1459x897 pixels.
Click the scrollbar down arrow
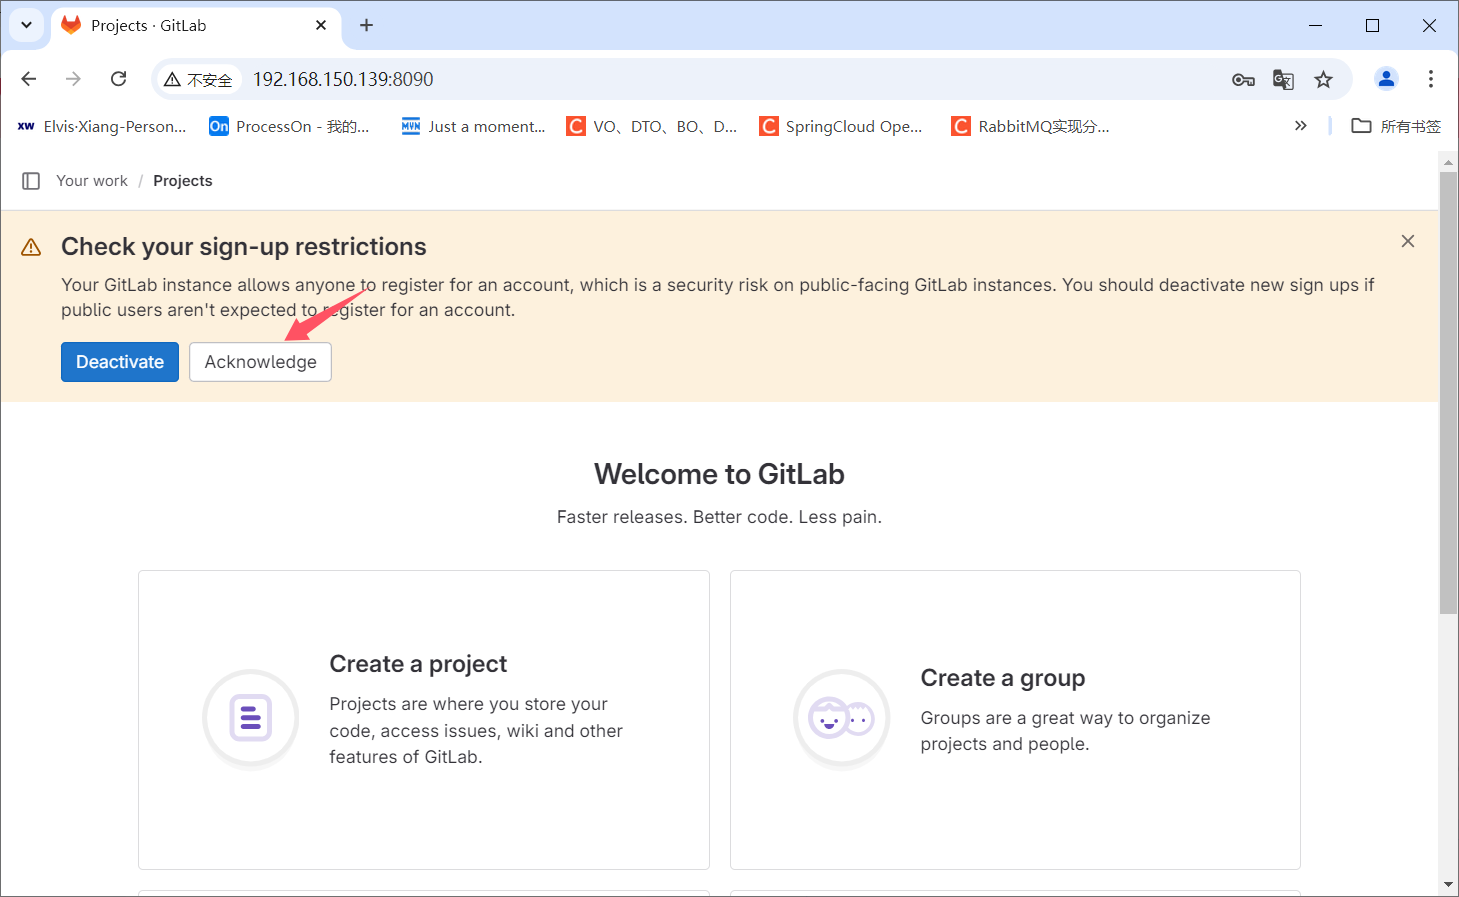click(x=1448, y=885)
